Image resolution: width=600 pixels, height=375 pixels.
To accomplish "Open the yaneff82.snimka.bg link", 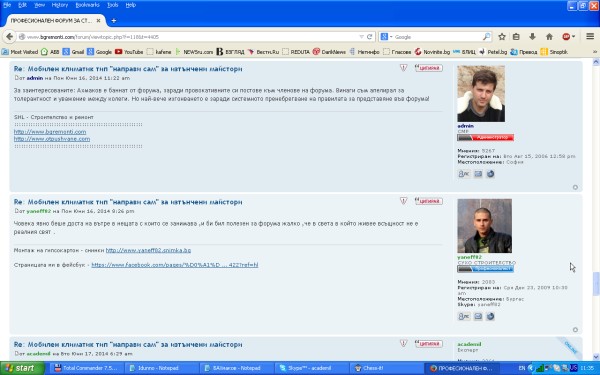I will click(x=148, y=250).
